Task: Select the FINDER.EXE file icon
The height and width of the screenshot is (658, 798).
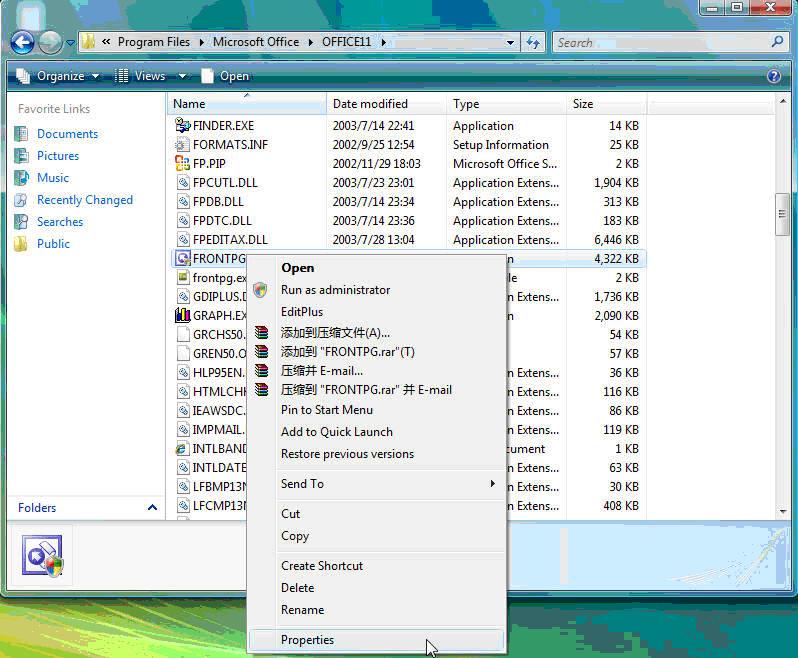Action: coord(182,125)
